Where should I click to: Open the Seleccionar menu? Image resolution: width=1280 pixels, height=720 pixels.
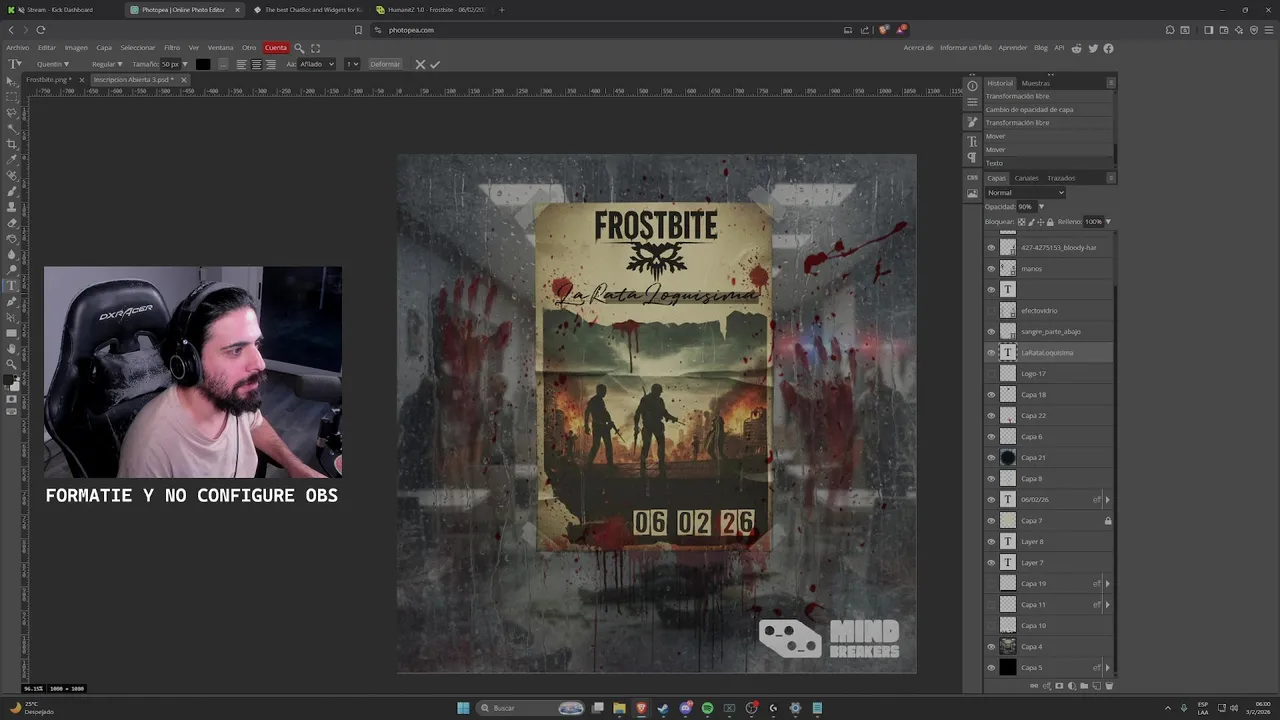pyautogui.click(x=138, y=48)
